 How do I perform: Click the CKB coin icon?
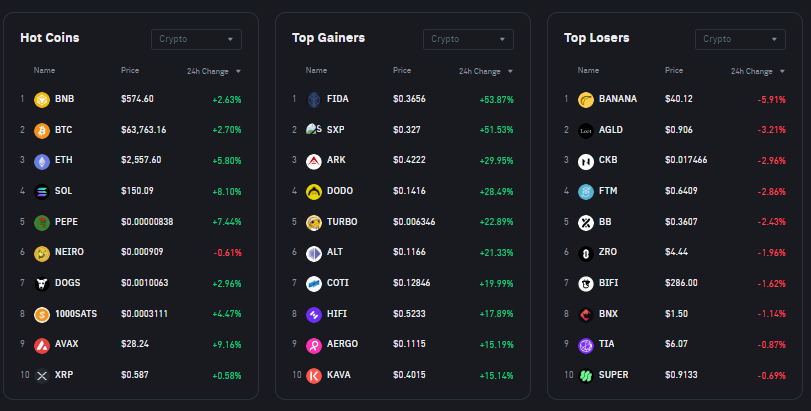pyautogui.click(x=586, y=162)
